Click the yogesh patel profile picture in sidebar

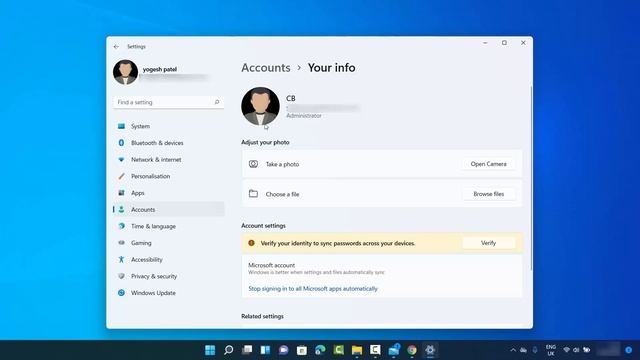(x=125, y=72)
